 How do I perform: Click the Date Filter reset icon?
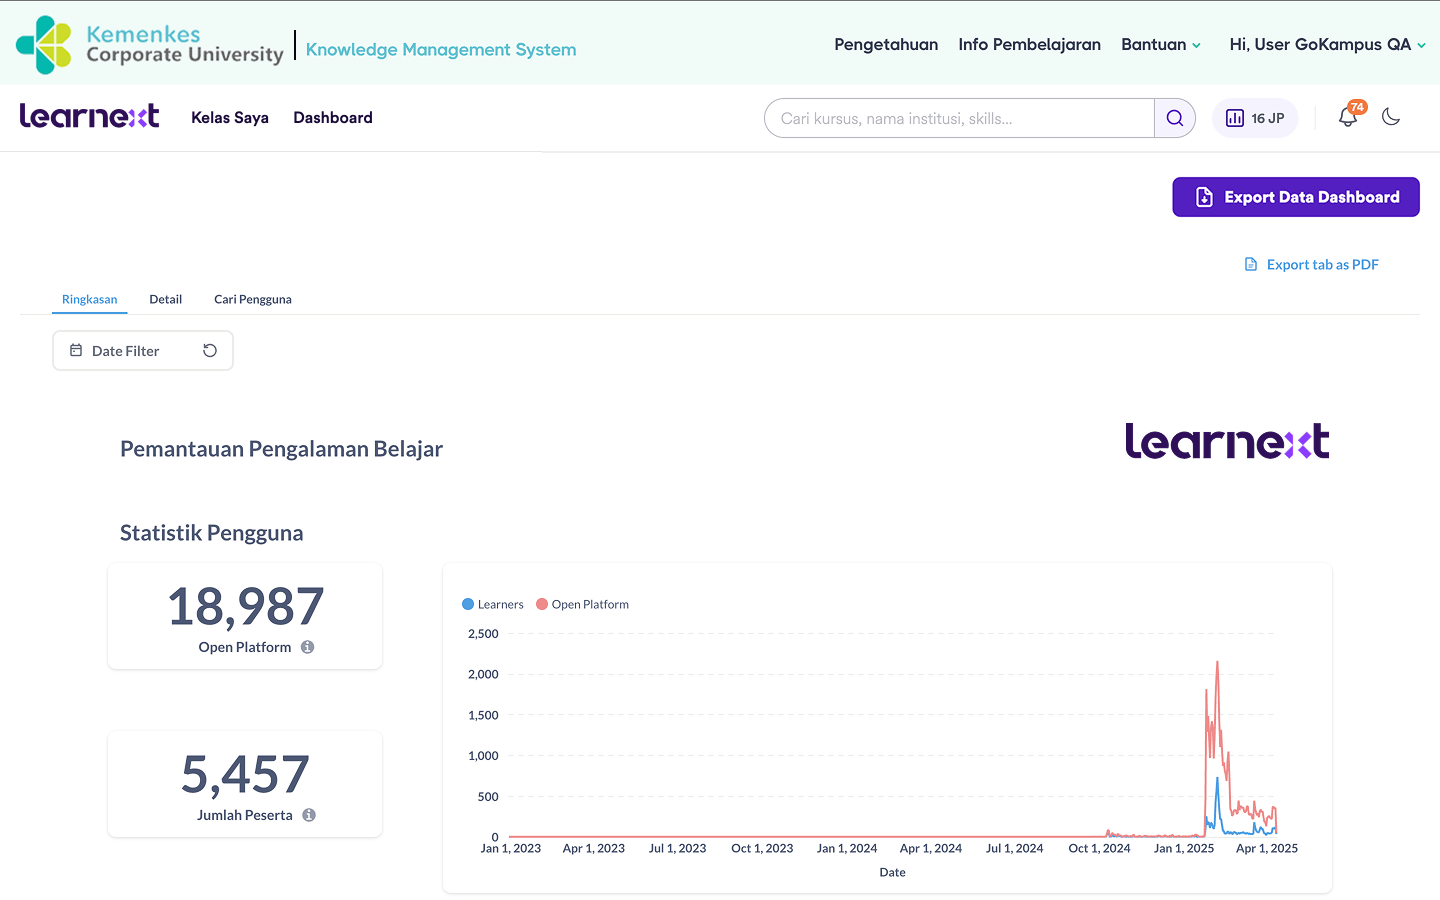210,351
